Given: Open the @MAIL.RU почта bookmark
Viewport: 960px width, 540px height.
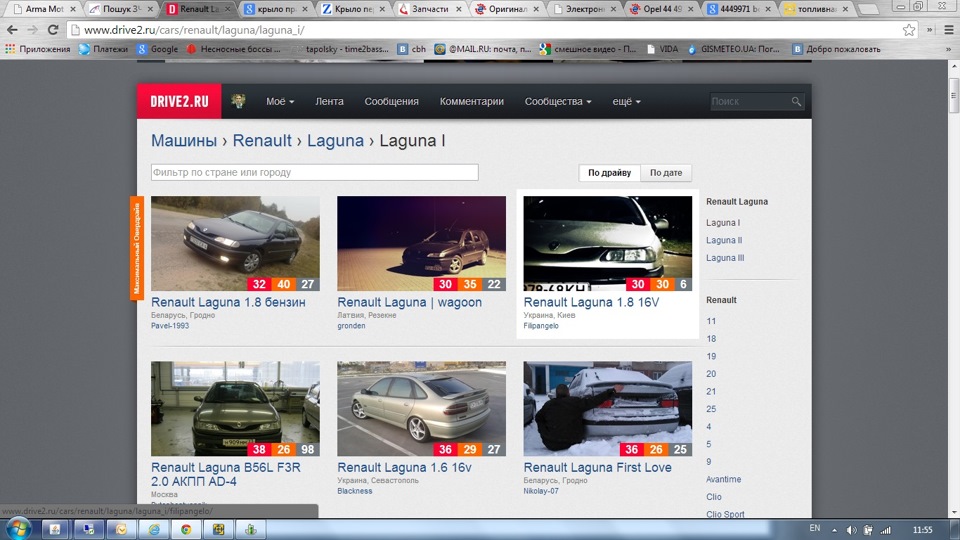Looking at the screenshot, I should point(483,49).
